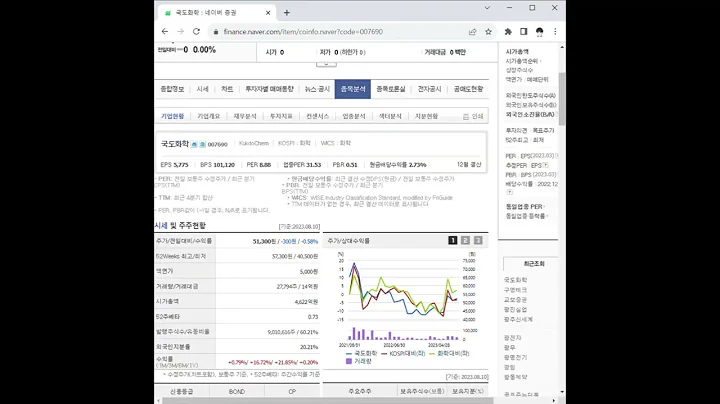Open the 투자자별 매매동향 tab
The height and width of the screenshot is (404, 720).
[x=269, y=89]
